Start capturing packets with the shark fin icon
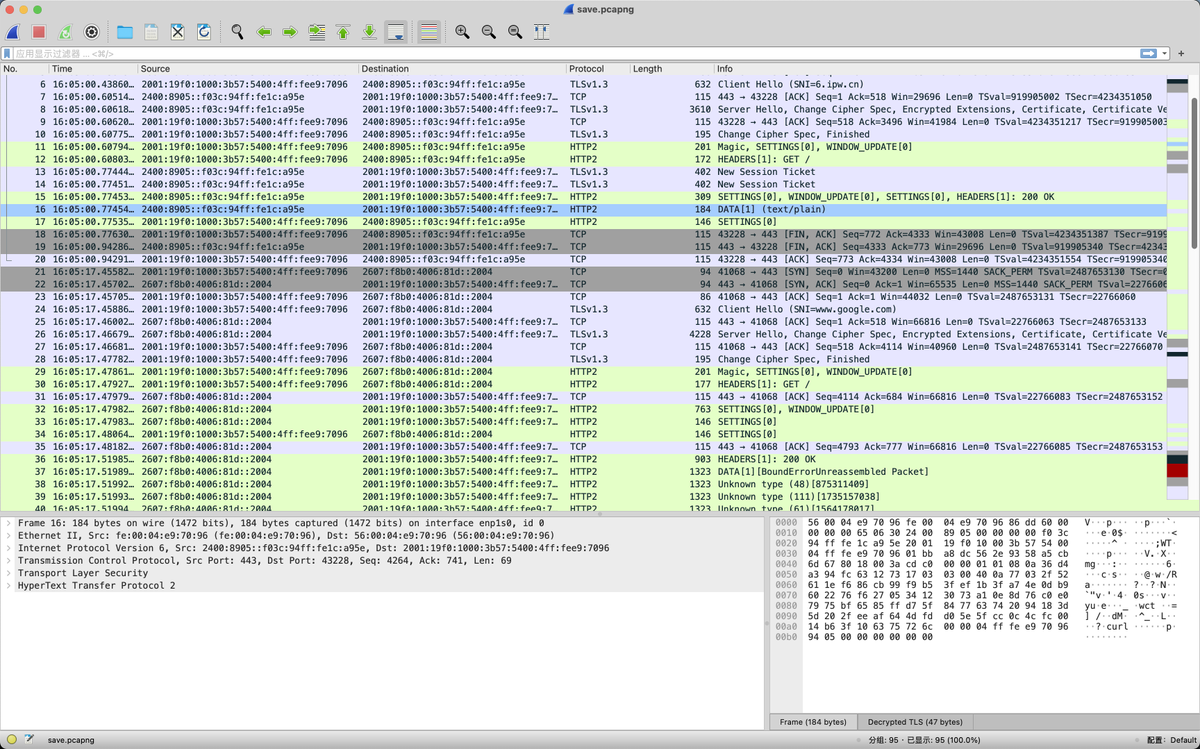The height and width of the screenshot is (749, 1200). (x=13, y=32)
